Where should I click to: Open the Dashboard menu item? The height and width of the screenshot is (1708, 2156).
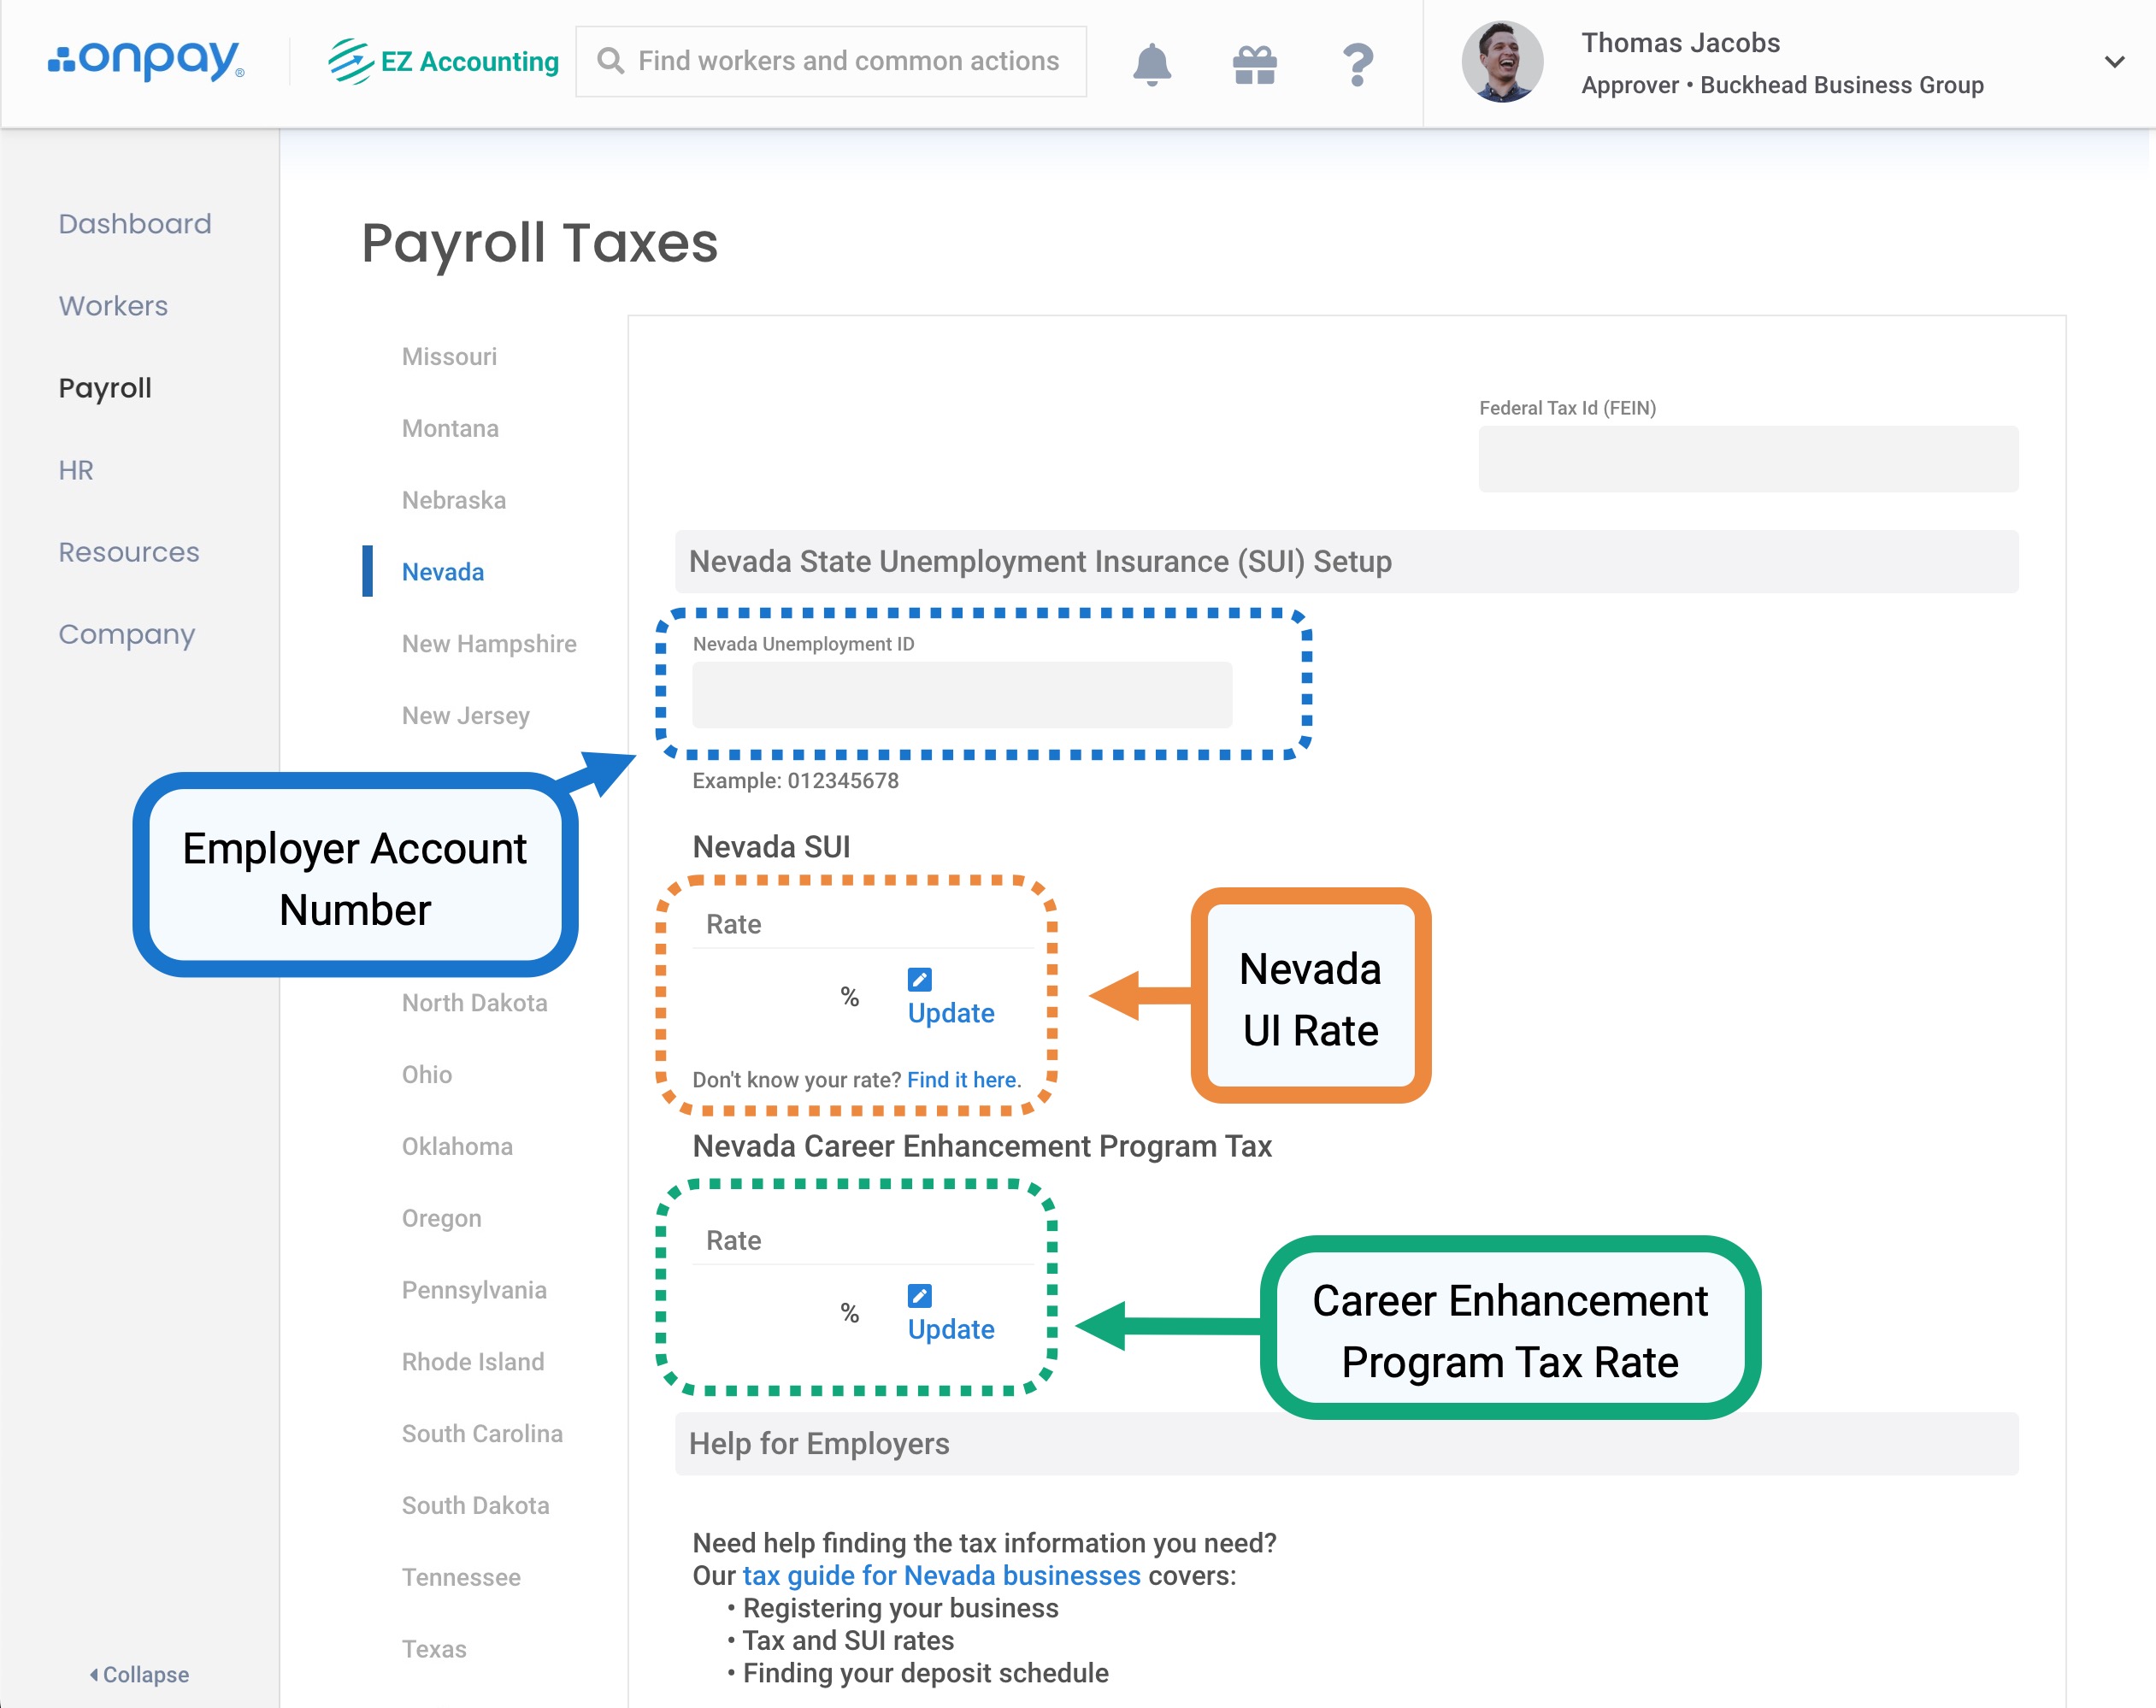pyautogui.click(x=135, y=223)
